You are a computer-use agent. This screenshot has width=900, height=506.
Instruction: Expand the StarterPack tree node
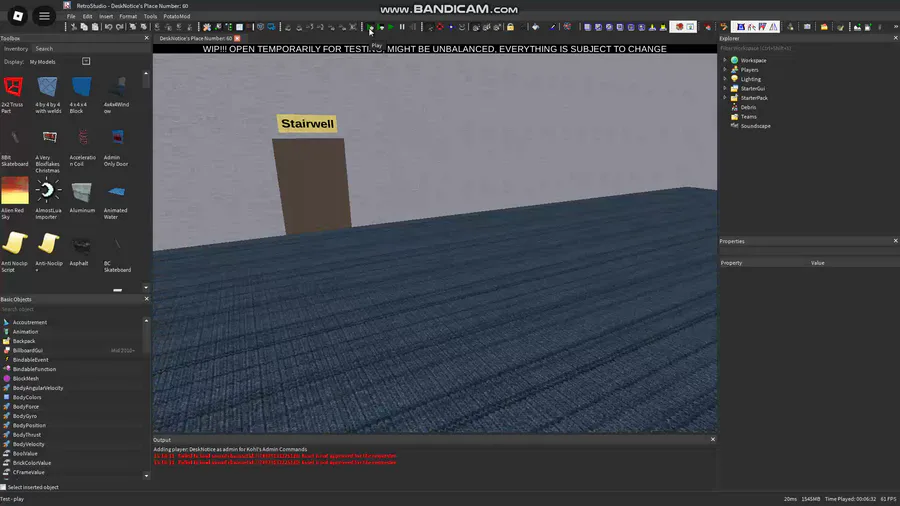(725, 98)
